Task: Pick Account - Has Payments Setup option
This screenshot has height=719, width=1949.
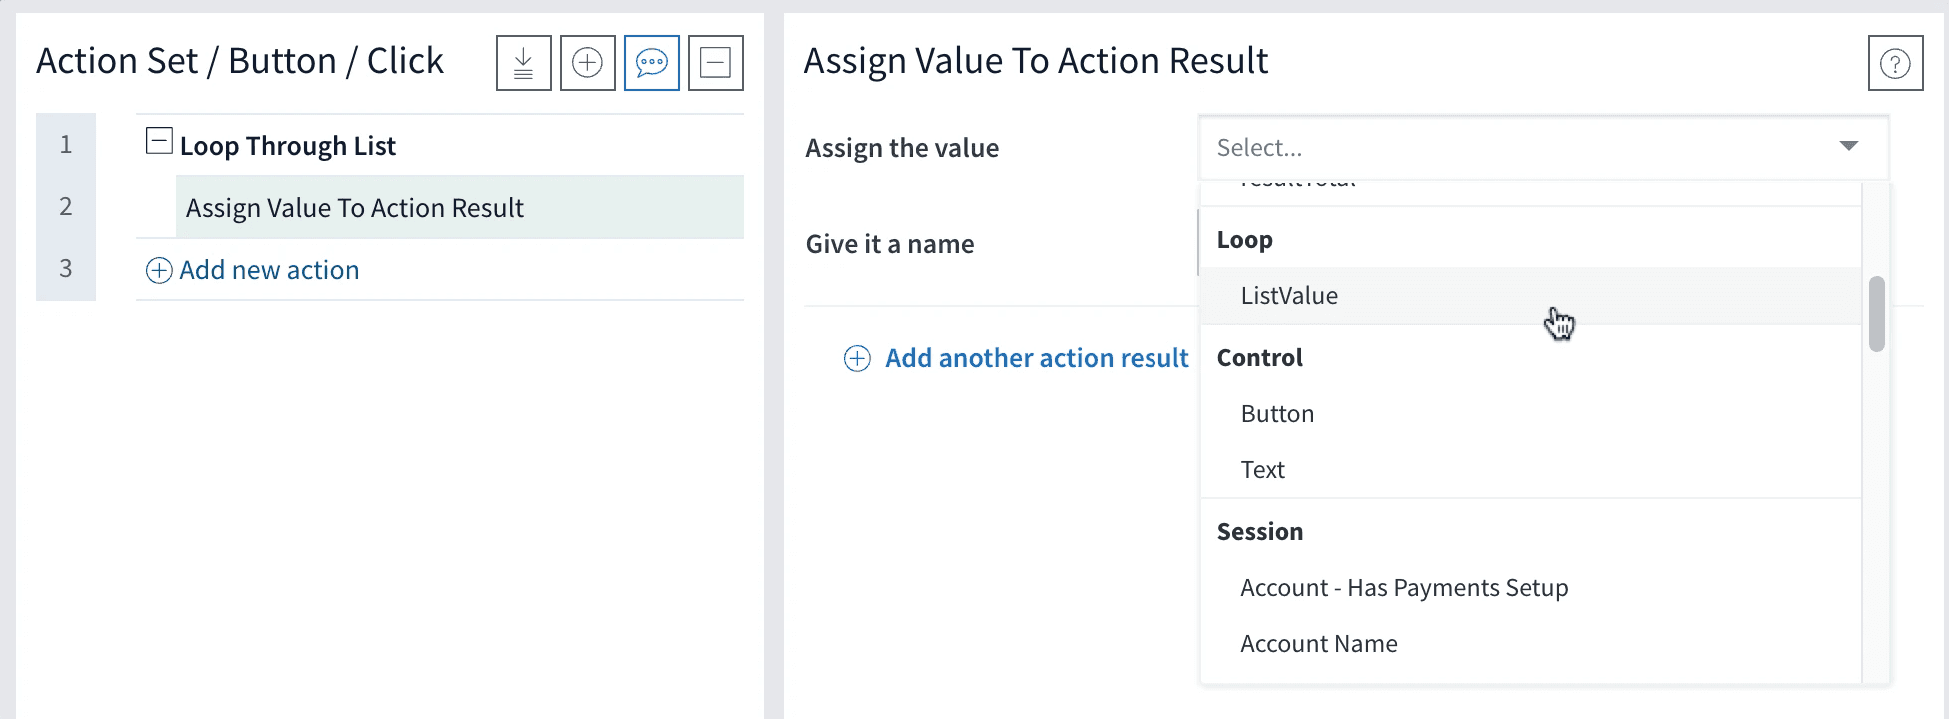Action: (1403, 588)
